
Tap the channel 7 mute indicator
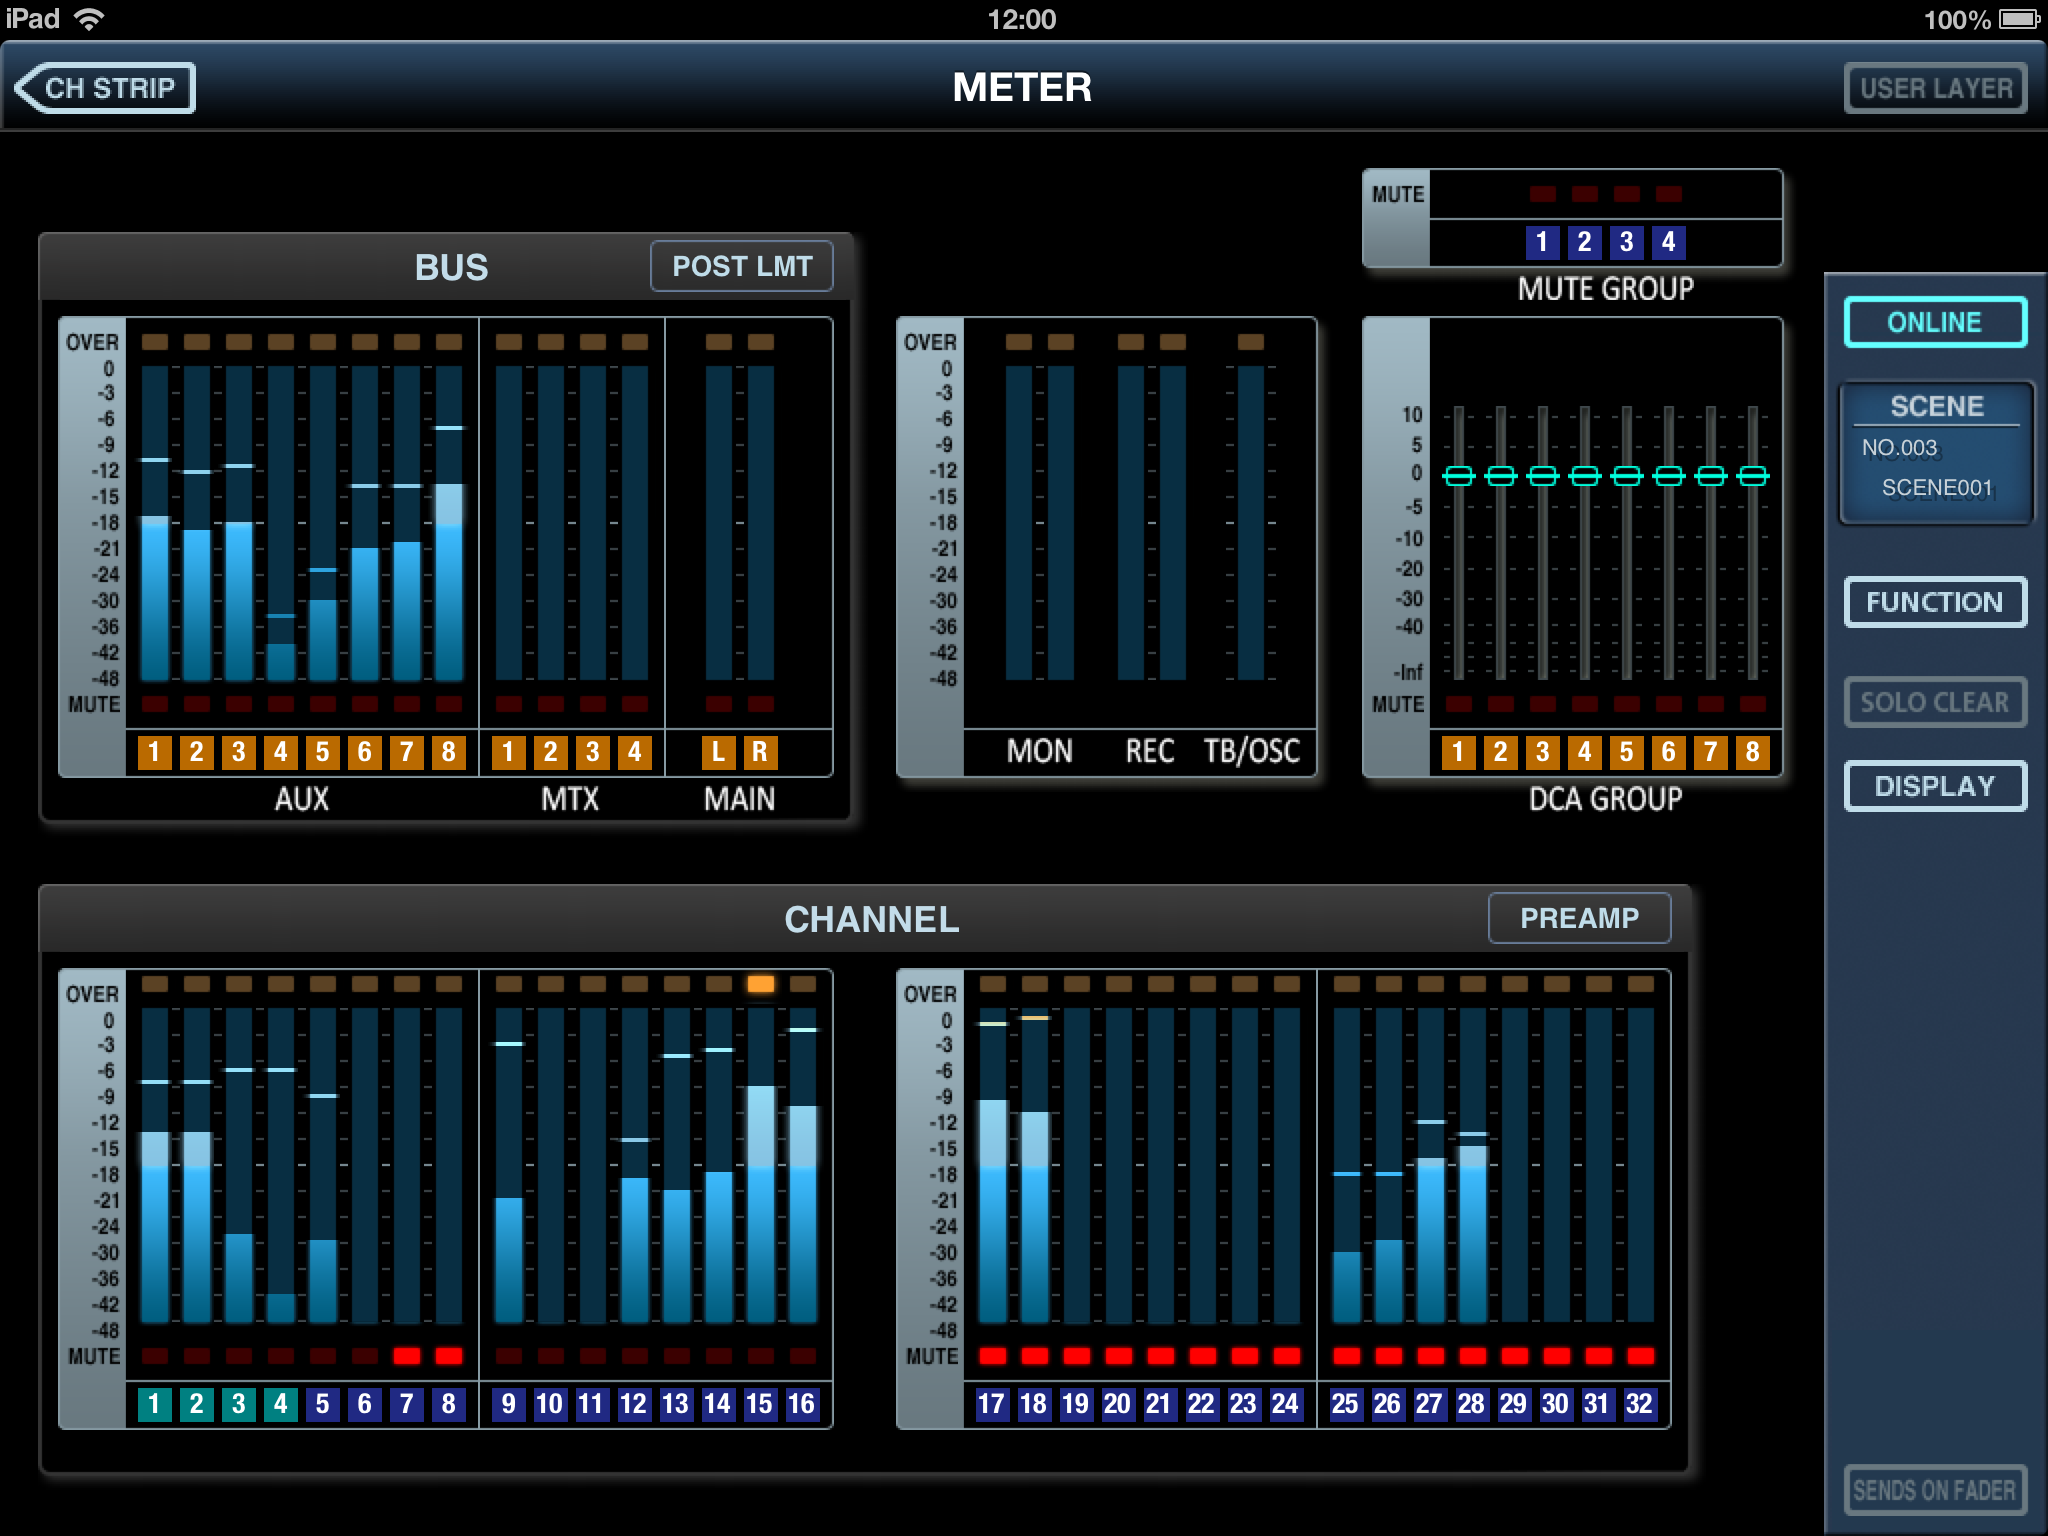[x=406, y=1356]
